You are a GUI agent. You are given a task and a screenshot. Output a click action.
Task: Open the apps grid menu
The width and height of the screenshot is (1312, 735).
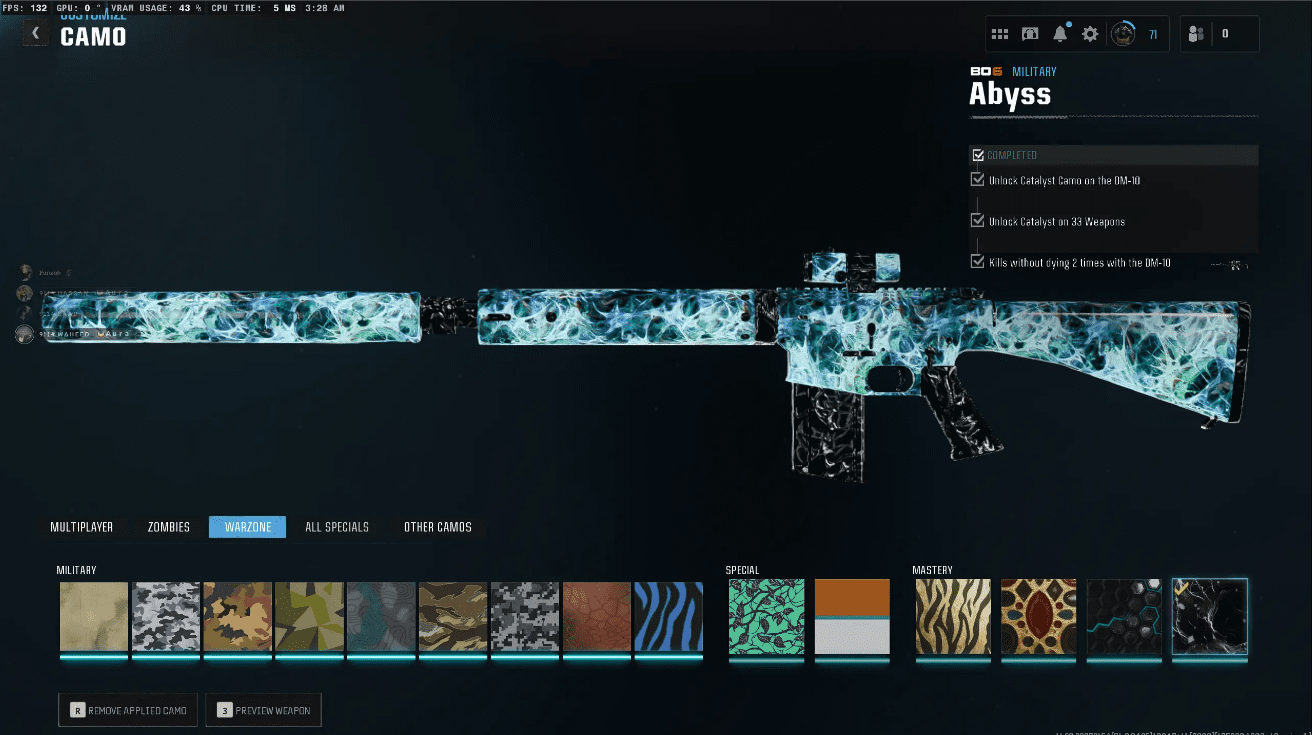coord(999,33)
